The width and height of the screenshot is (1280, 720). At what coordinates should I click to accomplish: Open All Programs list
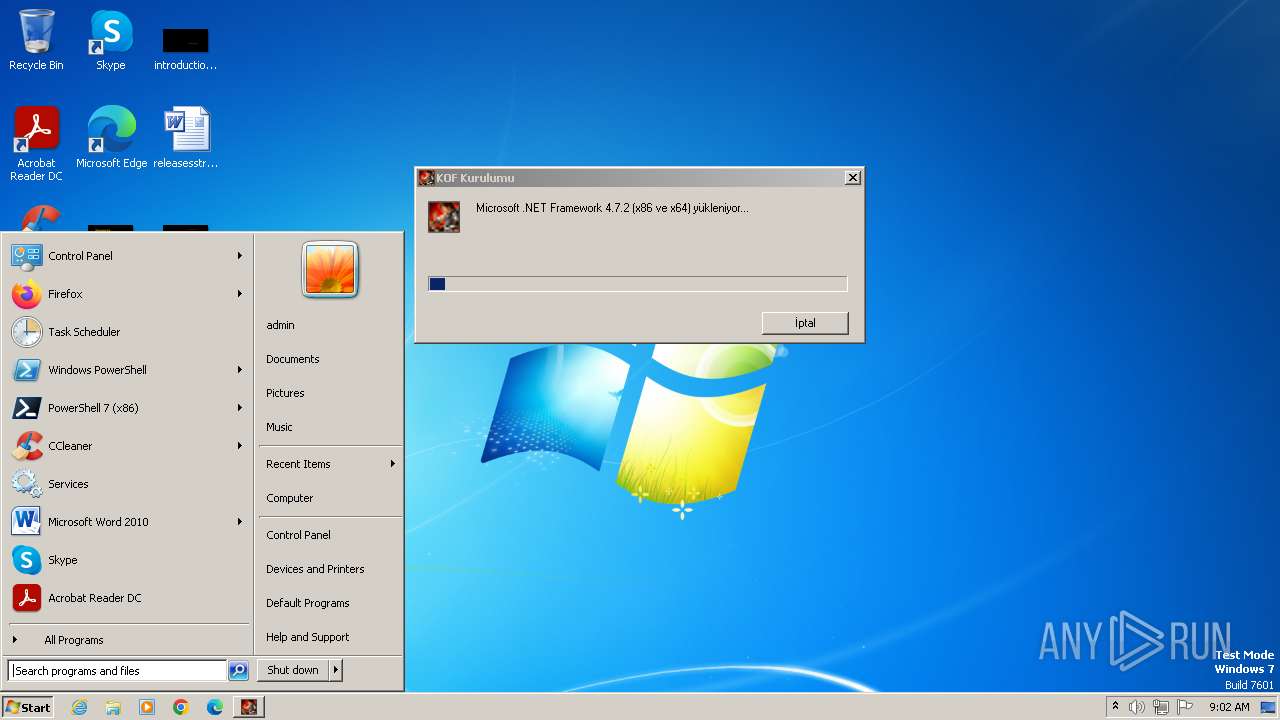pyautogui.click(x=129, y=640)
